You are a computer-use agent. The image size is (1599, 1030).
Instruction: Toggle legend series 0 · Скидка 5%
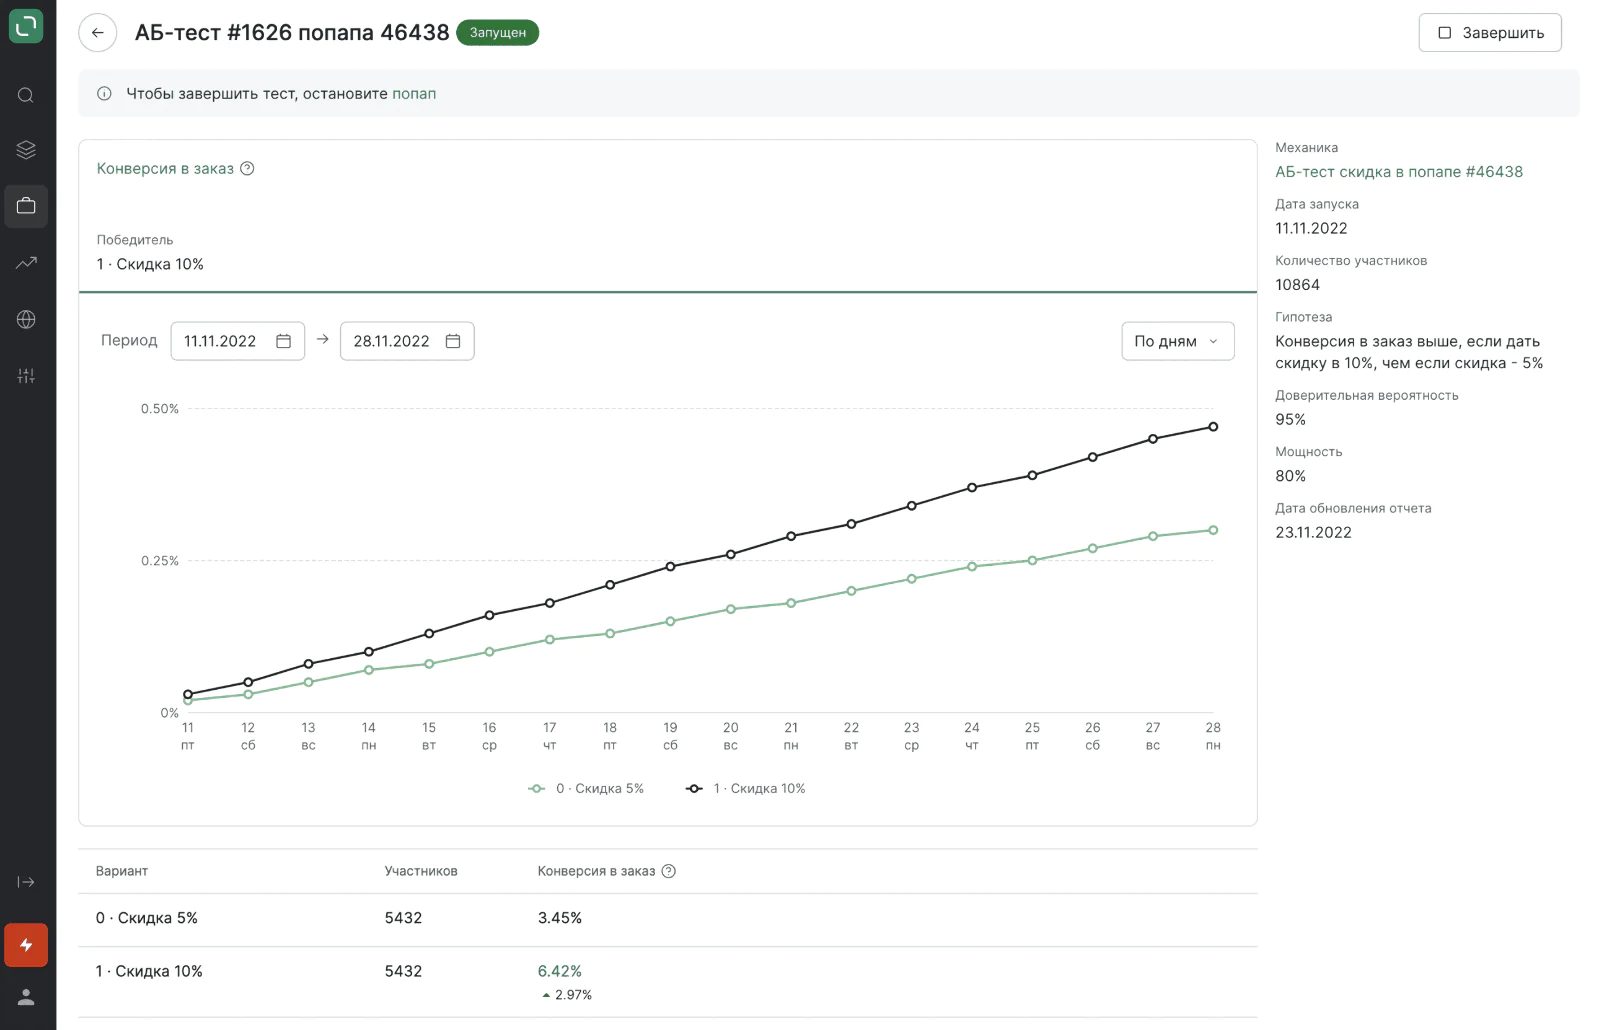(587, 789)
